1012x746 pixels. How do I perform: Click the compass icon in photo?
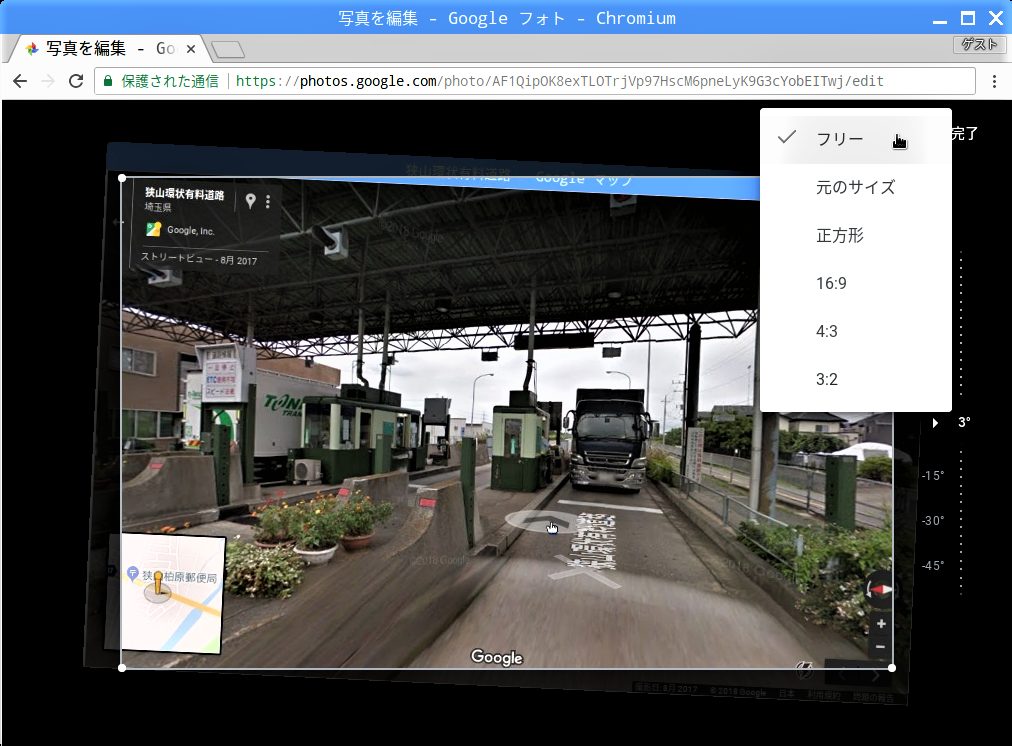coord(880,589)
